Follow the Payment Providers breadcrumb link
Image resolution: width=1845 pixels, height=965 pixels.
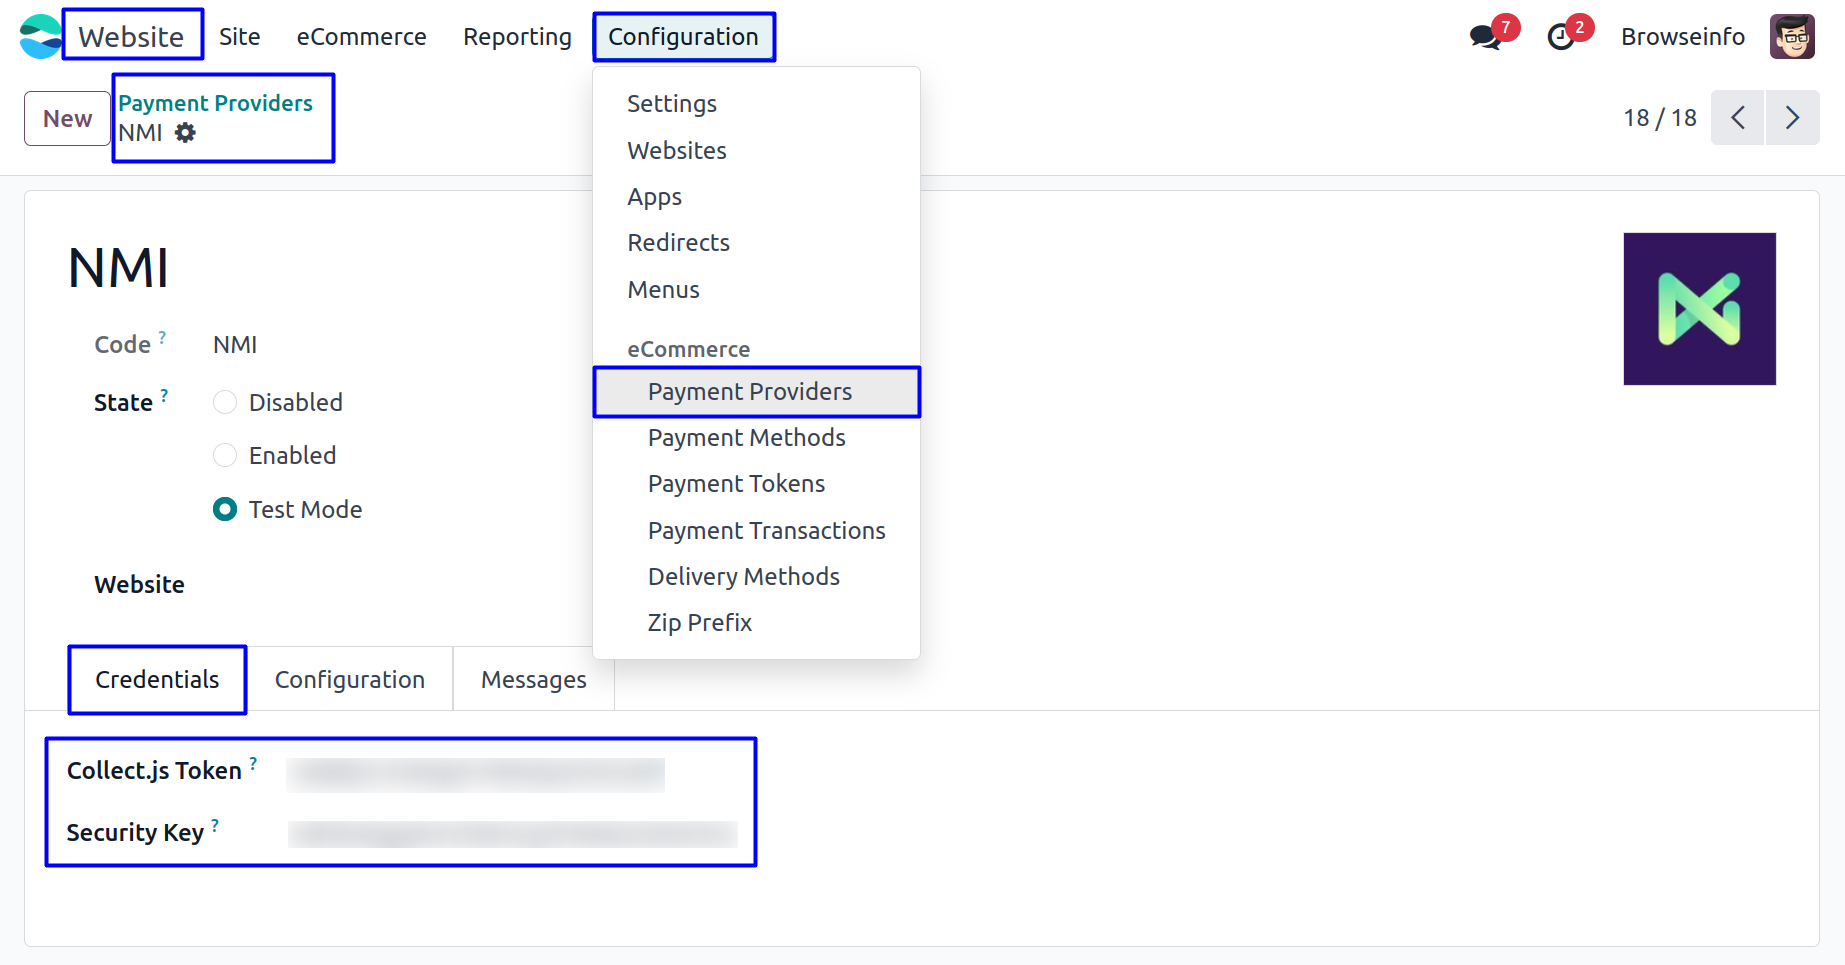click(x=216, y=103)
